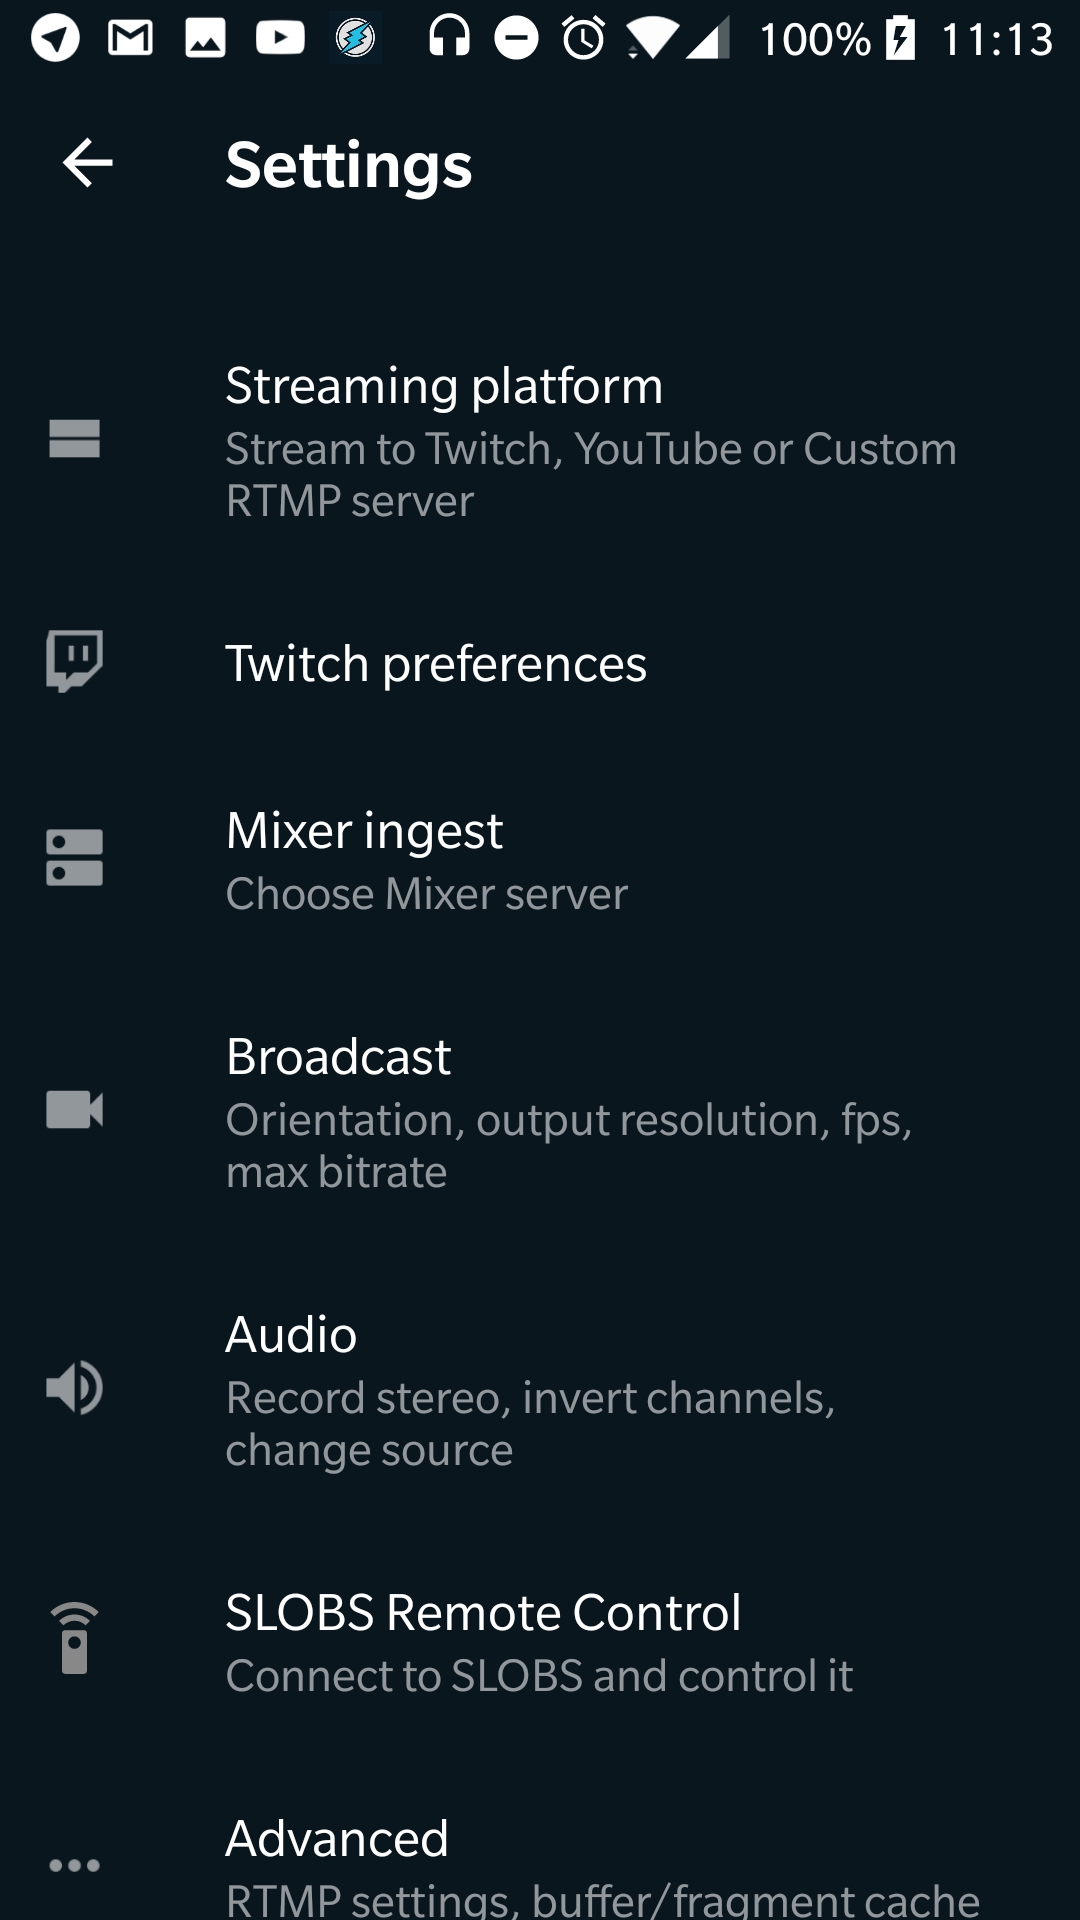Tap the Audio speaker icon

pyautogui.click(x=75, y=1388)
